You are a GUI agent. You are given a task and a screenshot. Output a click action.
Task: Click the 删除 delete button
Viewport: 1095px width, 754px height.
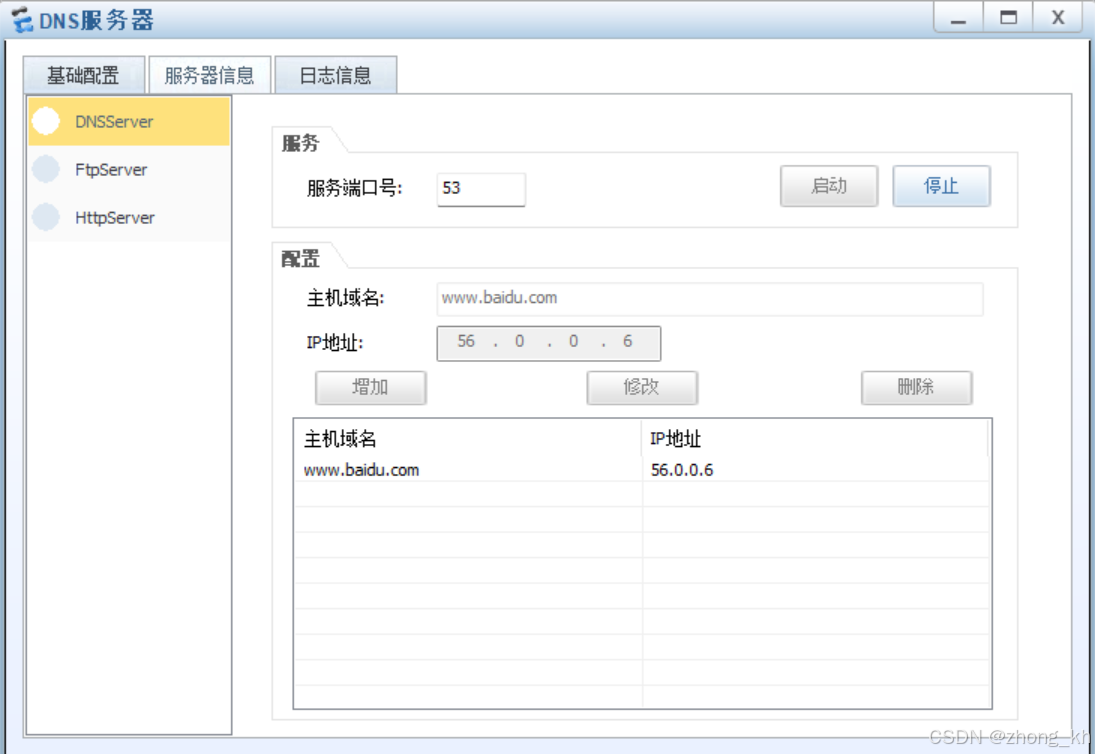click(916, 387)
